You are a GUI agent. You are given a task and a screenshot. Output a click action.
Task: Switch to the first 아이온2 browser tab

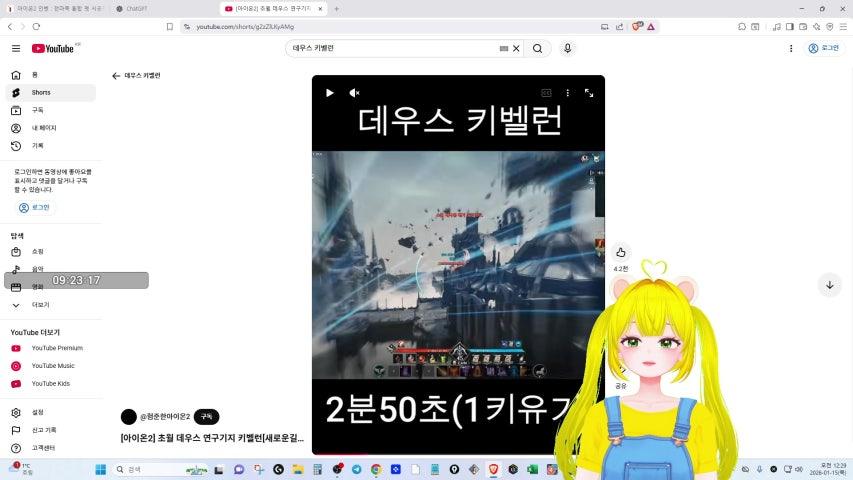point(54,9)
